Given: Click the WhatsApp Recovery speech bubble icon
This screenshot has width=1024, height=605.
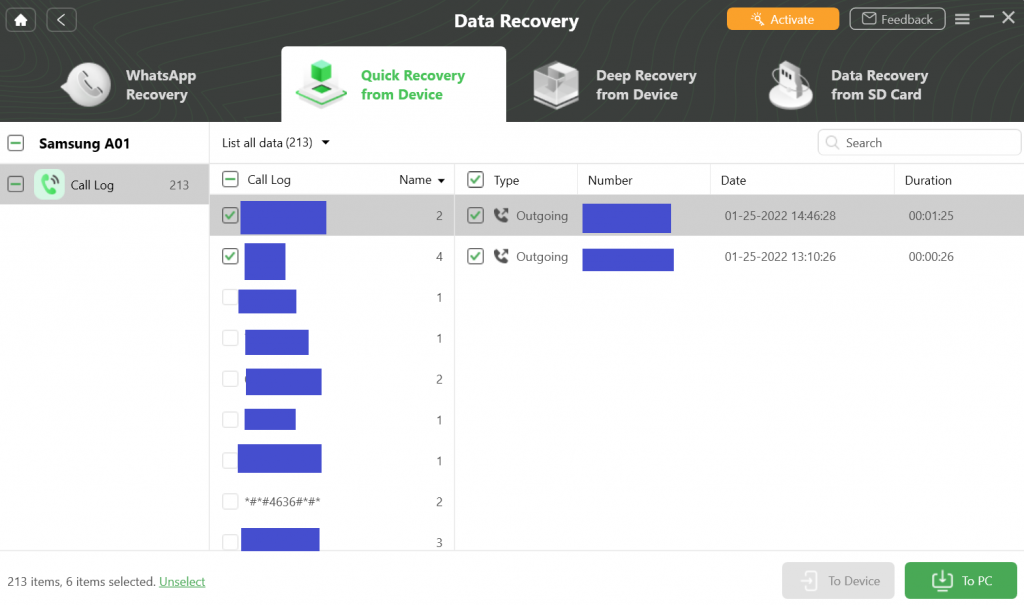Looking at the screenshot, I should [86, 85].
